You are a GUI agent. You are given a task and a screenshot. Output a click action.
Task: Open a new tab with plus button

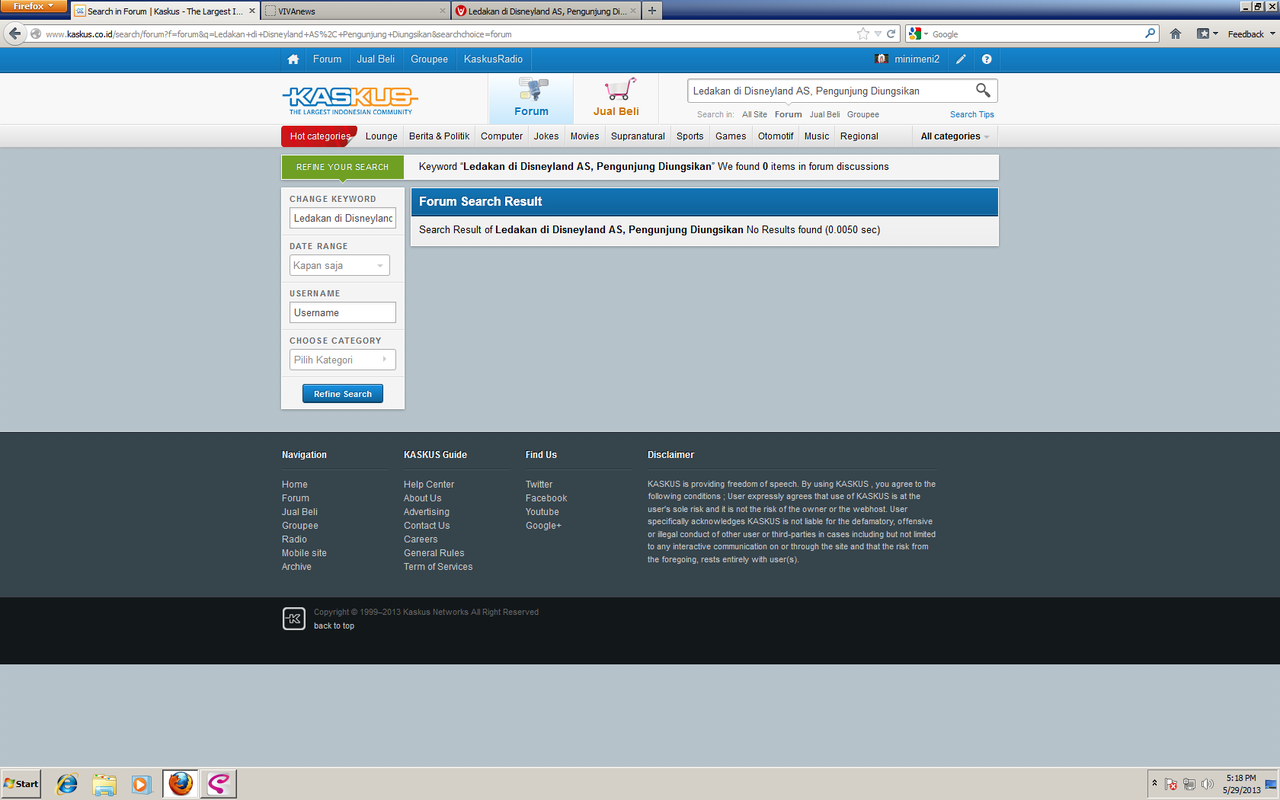click(652, 11)
